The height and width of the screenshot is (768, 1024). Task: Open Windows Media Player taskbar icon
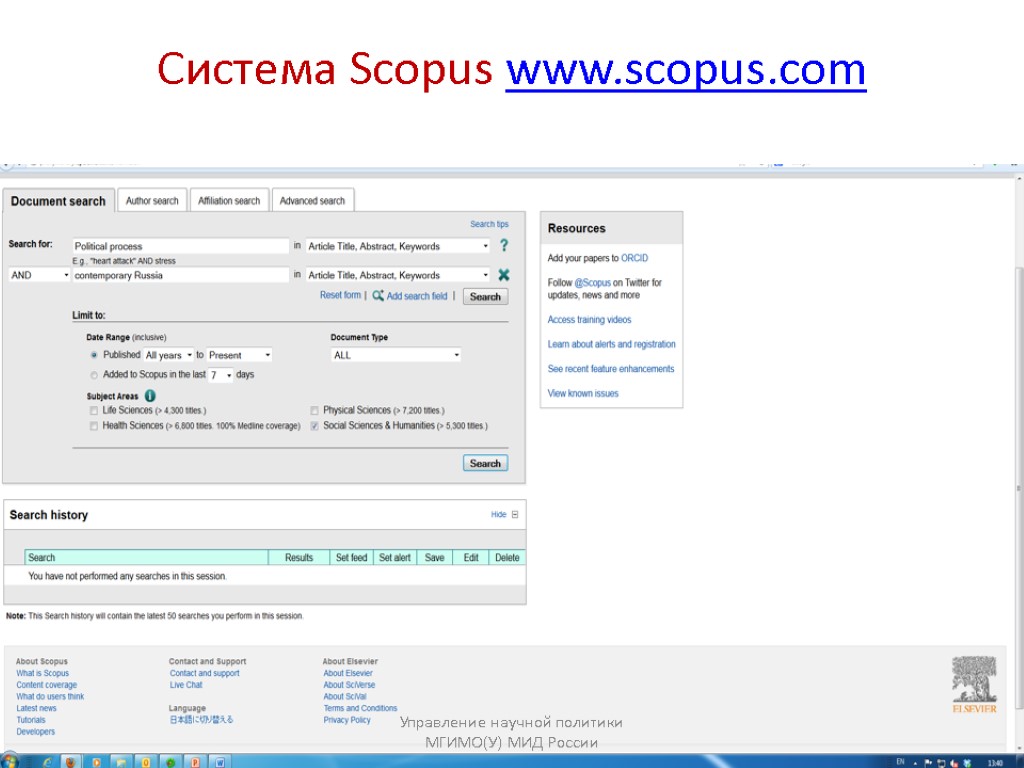point(96,762)
